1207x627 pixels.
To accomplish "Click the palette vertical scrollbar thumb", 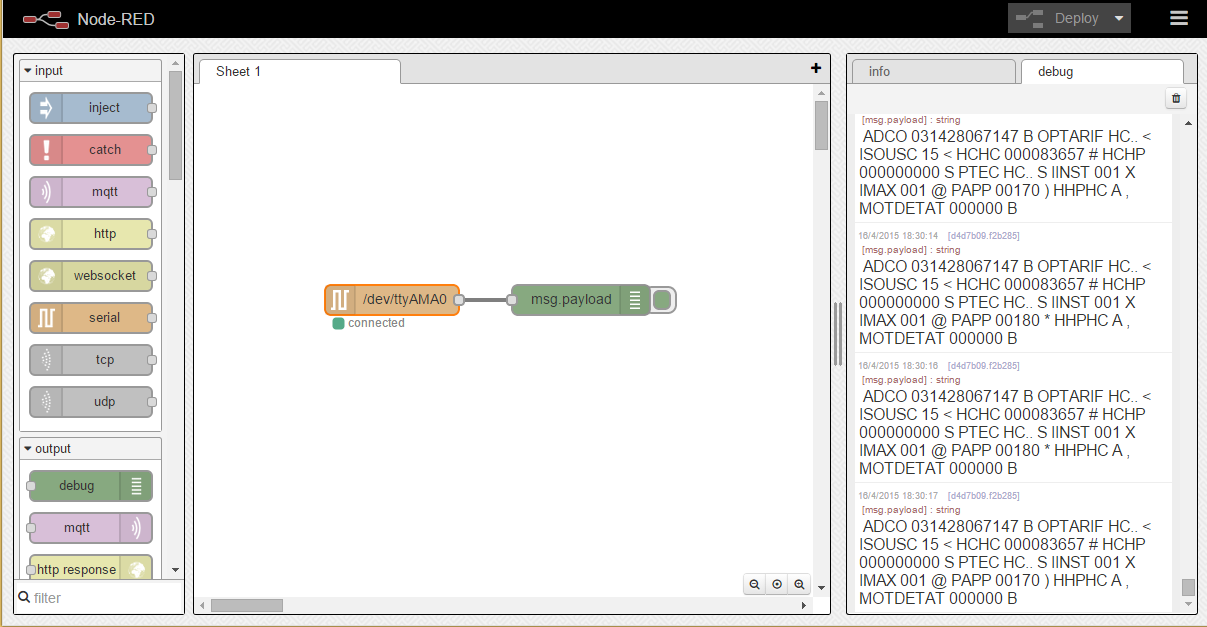I will coord(176,125).
